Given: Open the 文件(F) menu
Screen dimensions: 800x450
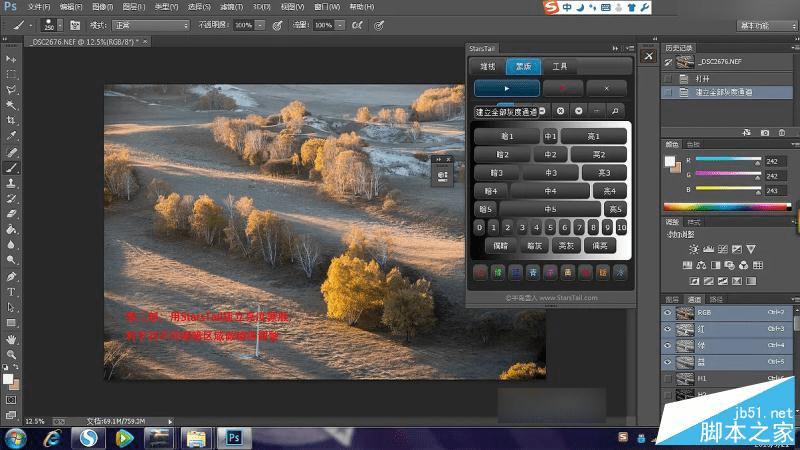Looking at the screenshot, I should coord(39,7).
